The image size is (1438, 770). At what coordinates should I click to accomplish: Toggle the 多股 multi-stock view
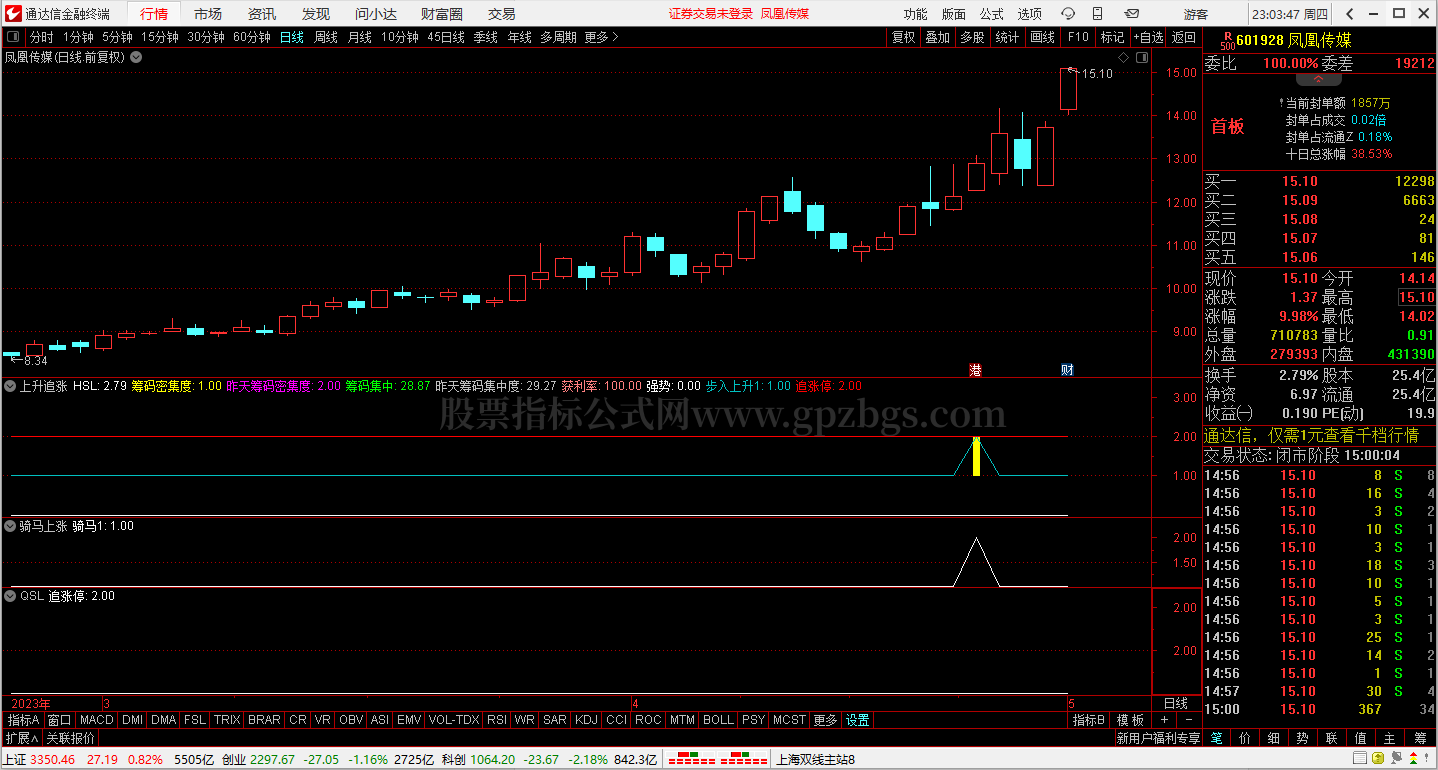pos(972,37)
